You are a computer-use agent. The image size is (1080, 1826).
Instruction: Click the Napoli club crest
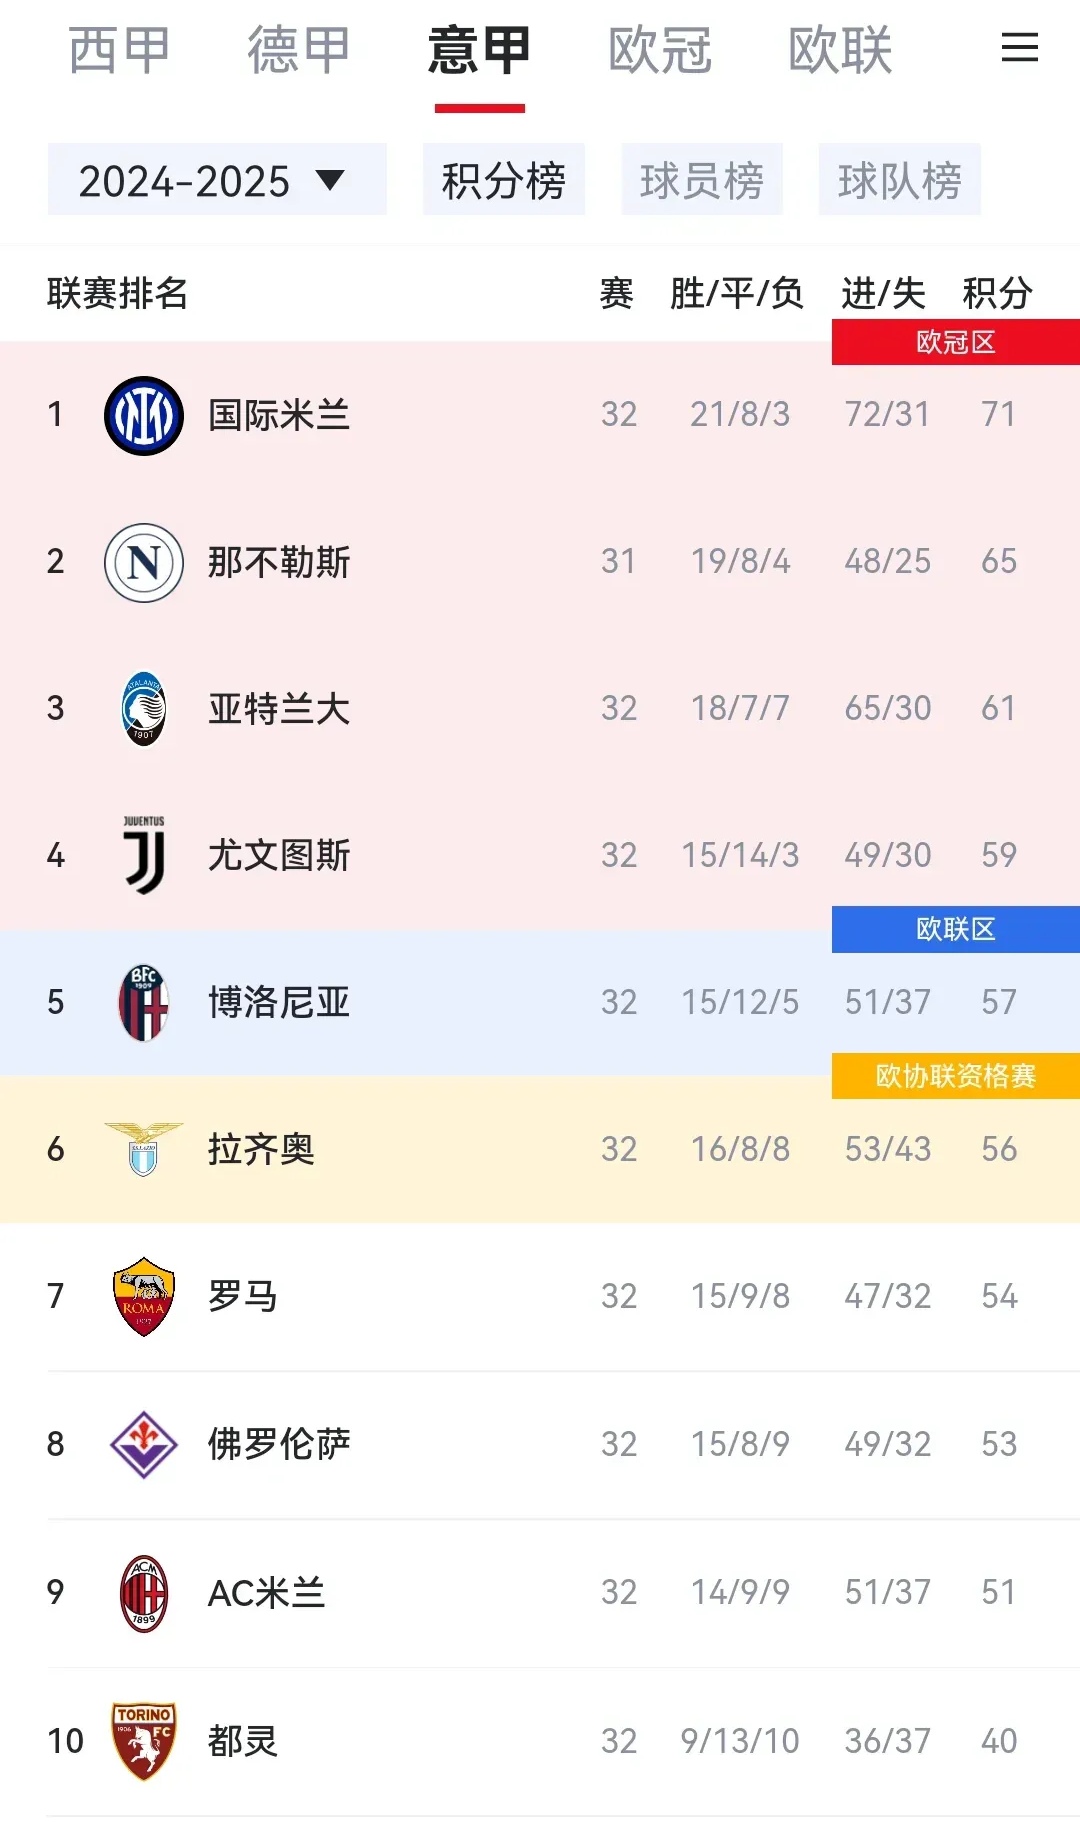(x=143, y=560)
